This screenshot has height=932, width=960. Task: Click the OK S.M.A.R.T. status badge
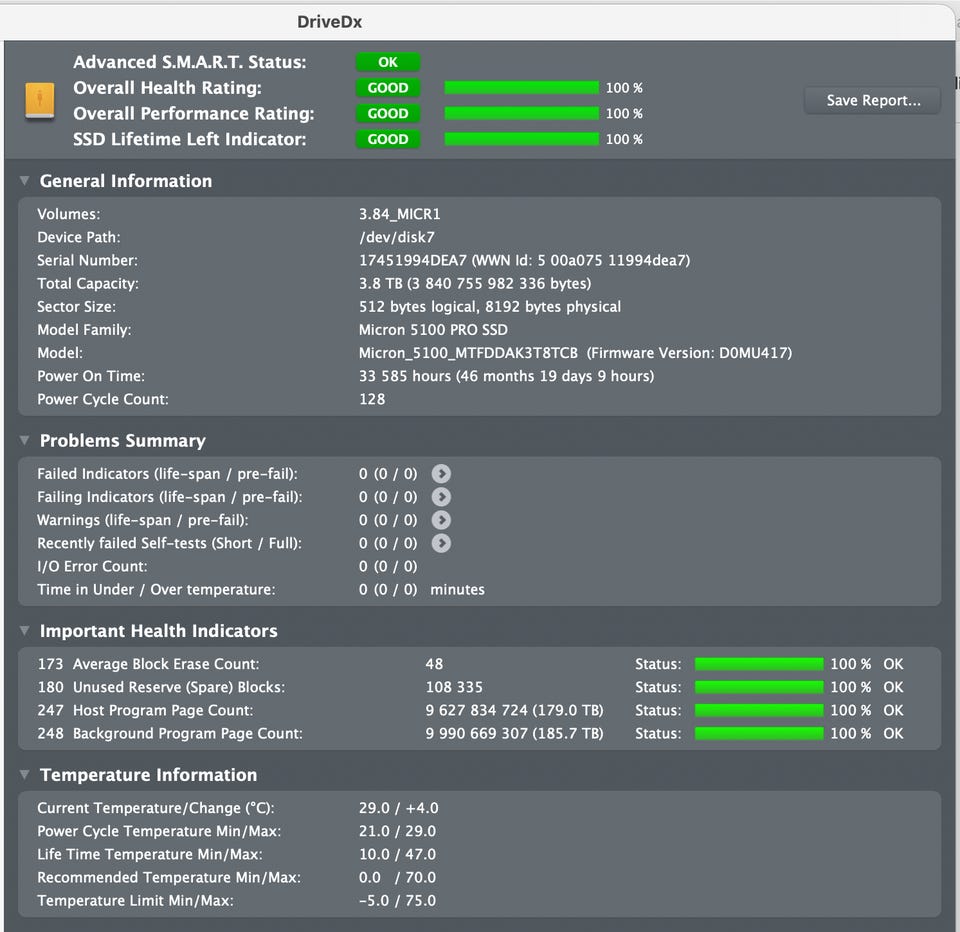click(388, 62)
